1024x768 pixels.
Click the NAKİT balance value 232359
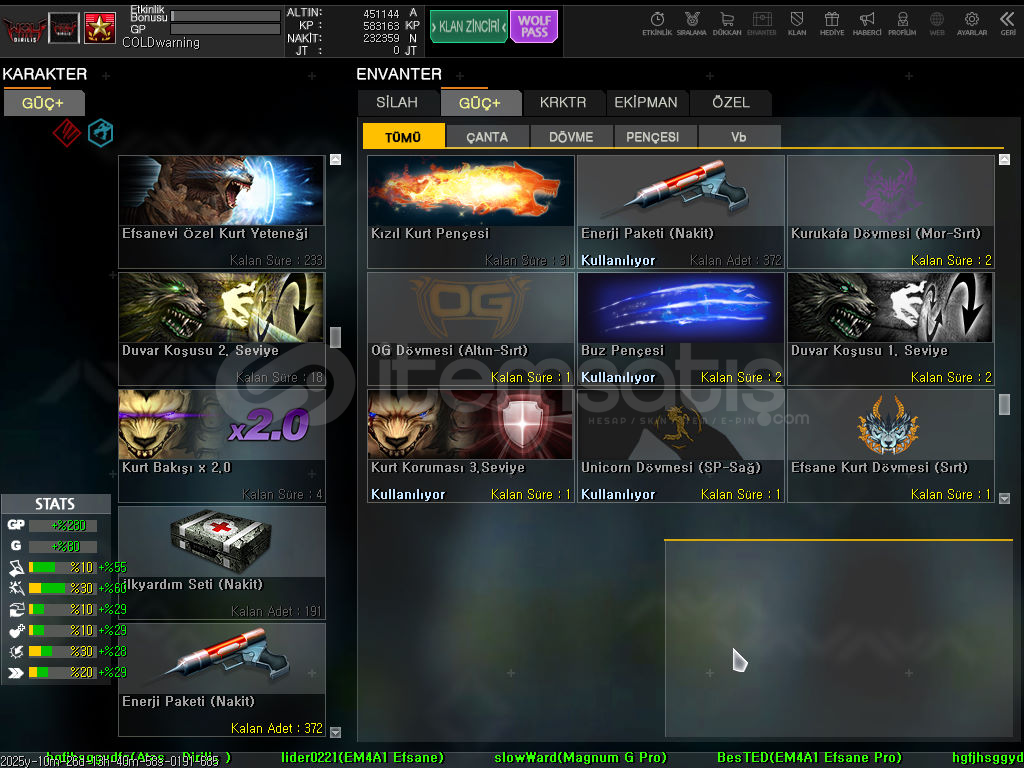[381, 38]
